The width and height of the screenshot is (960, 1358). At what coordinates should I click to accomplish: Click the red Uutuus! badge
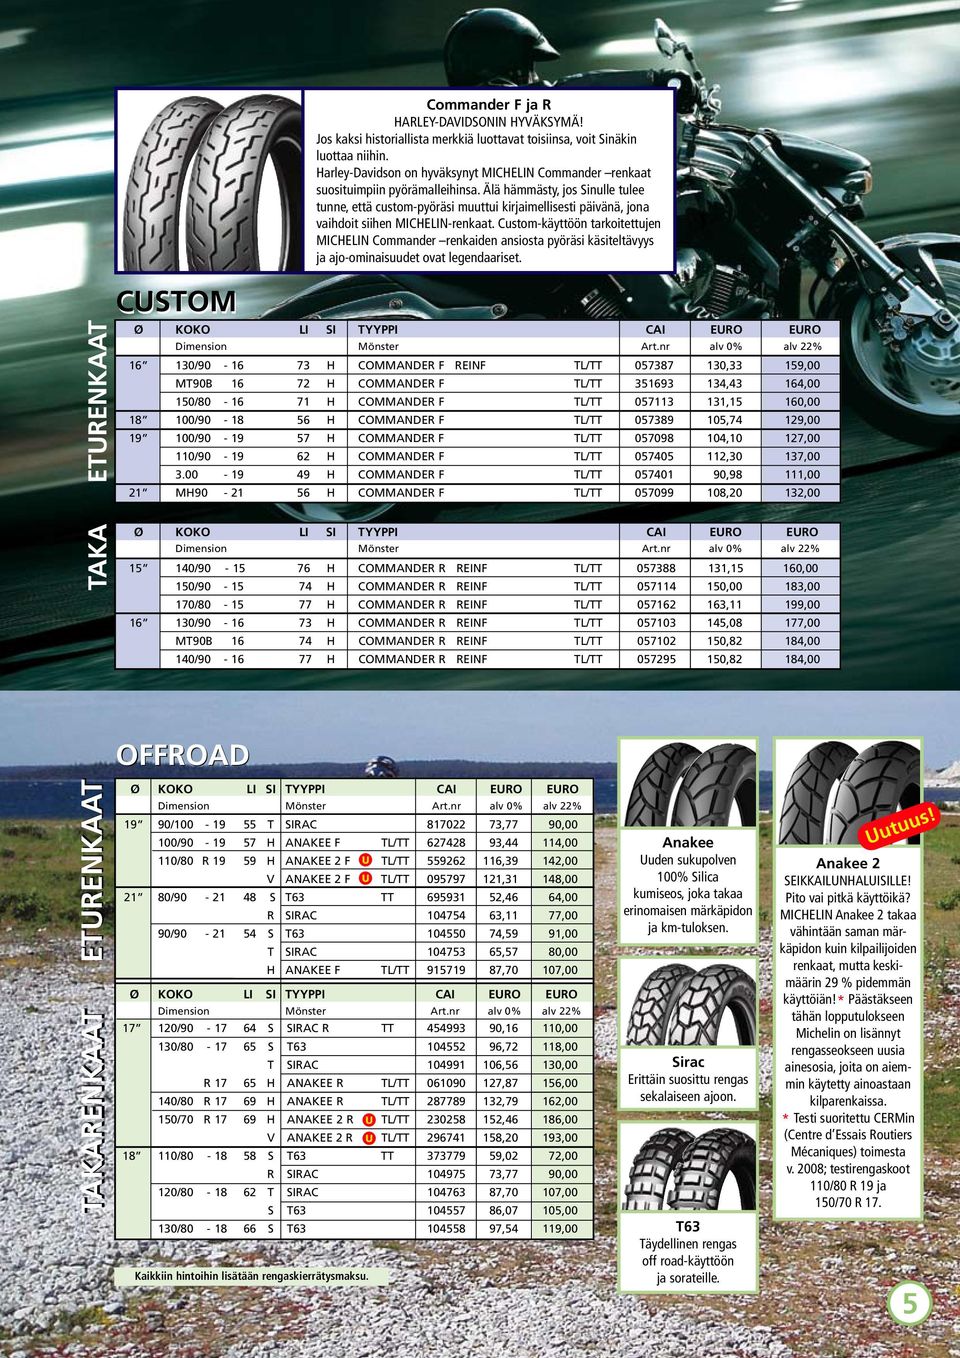pos(899,825)
